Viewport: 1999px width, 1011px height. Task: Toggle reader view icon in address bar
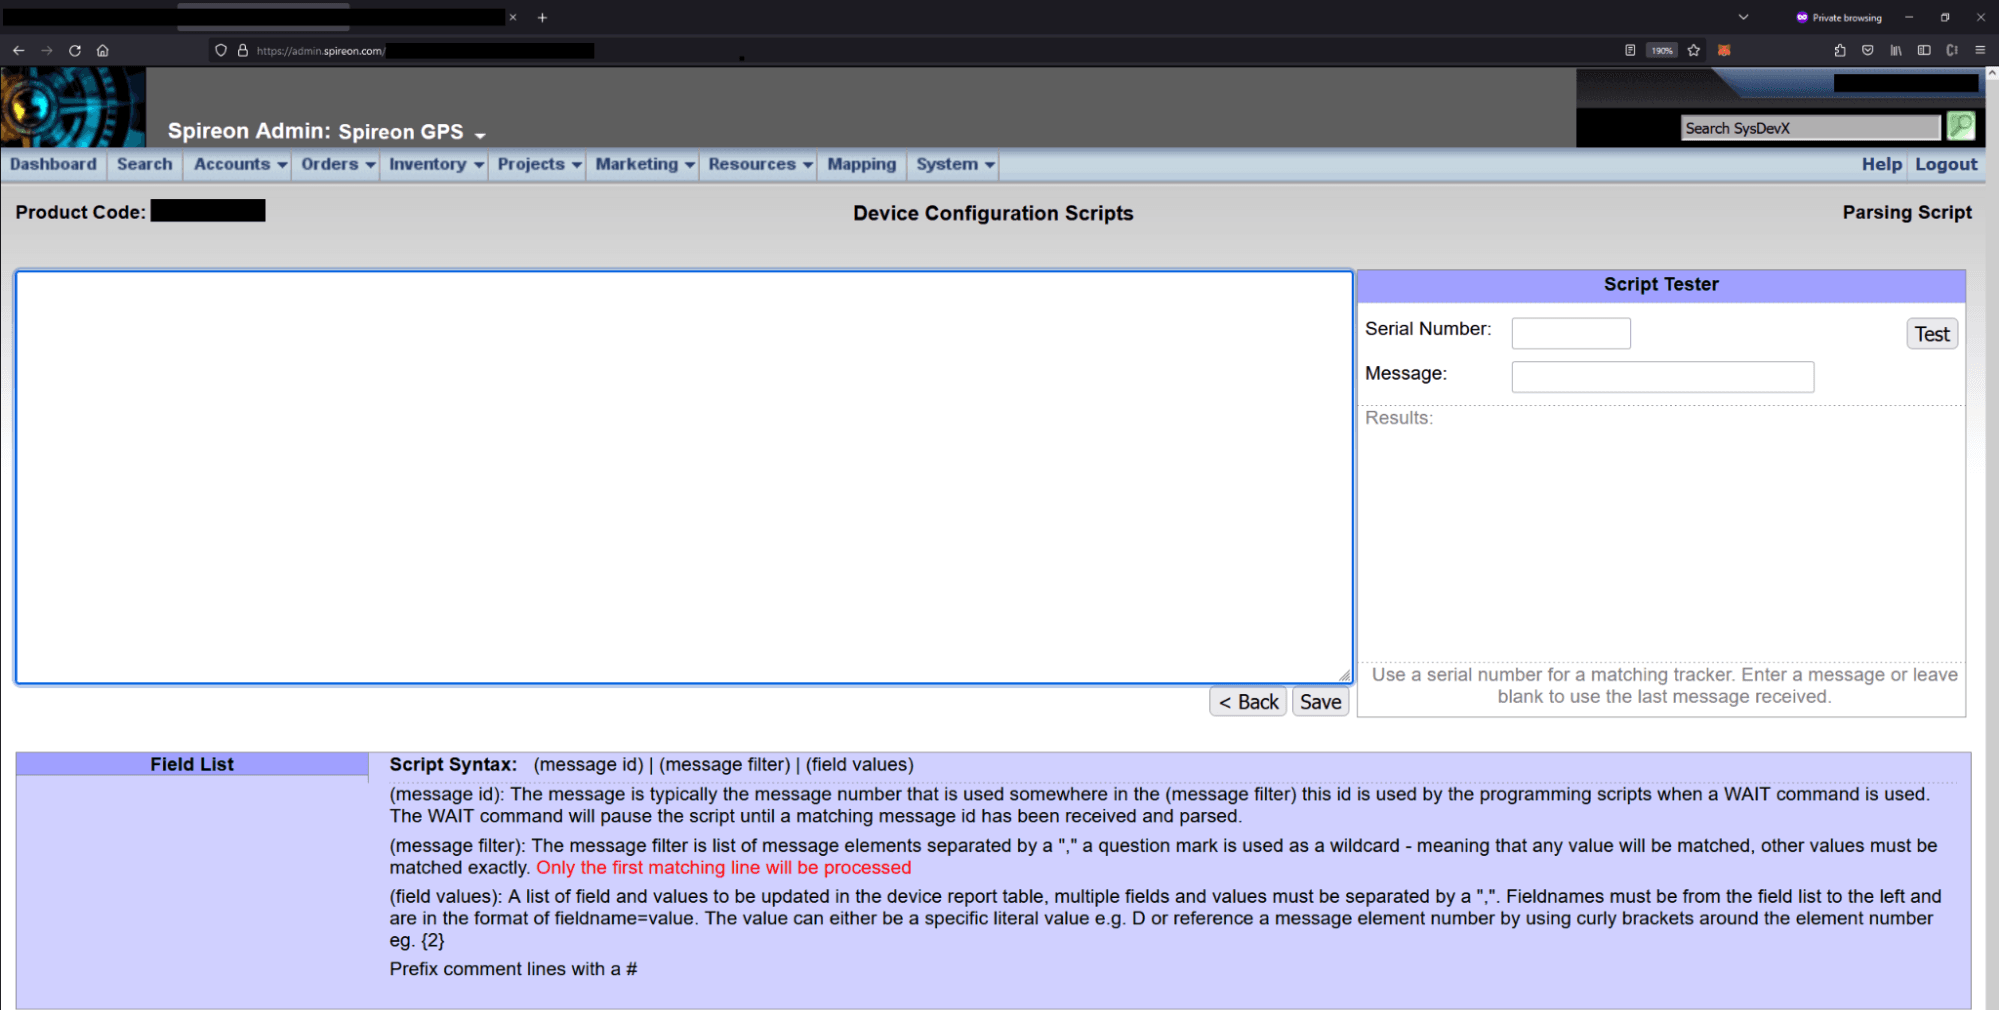point(1630,50)
